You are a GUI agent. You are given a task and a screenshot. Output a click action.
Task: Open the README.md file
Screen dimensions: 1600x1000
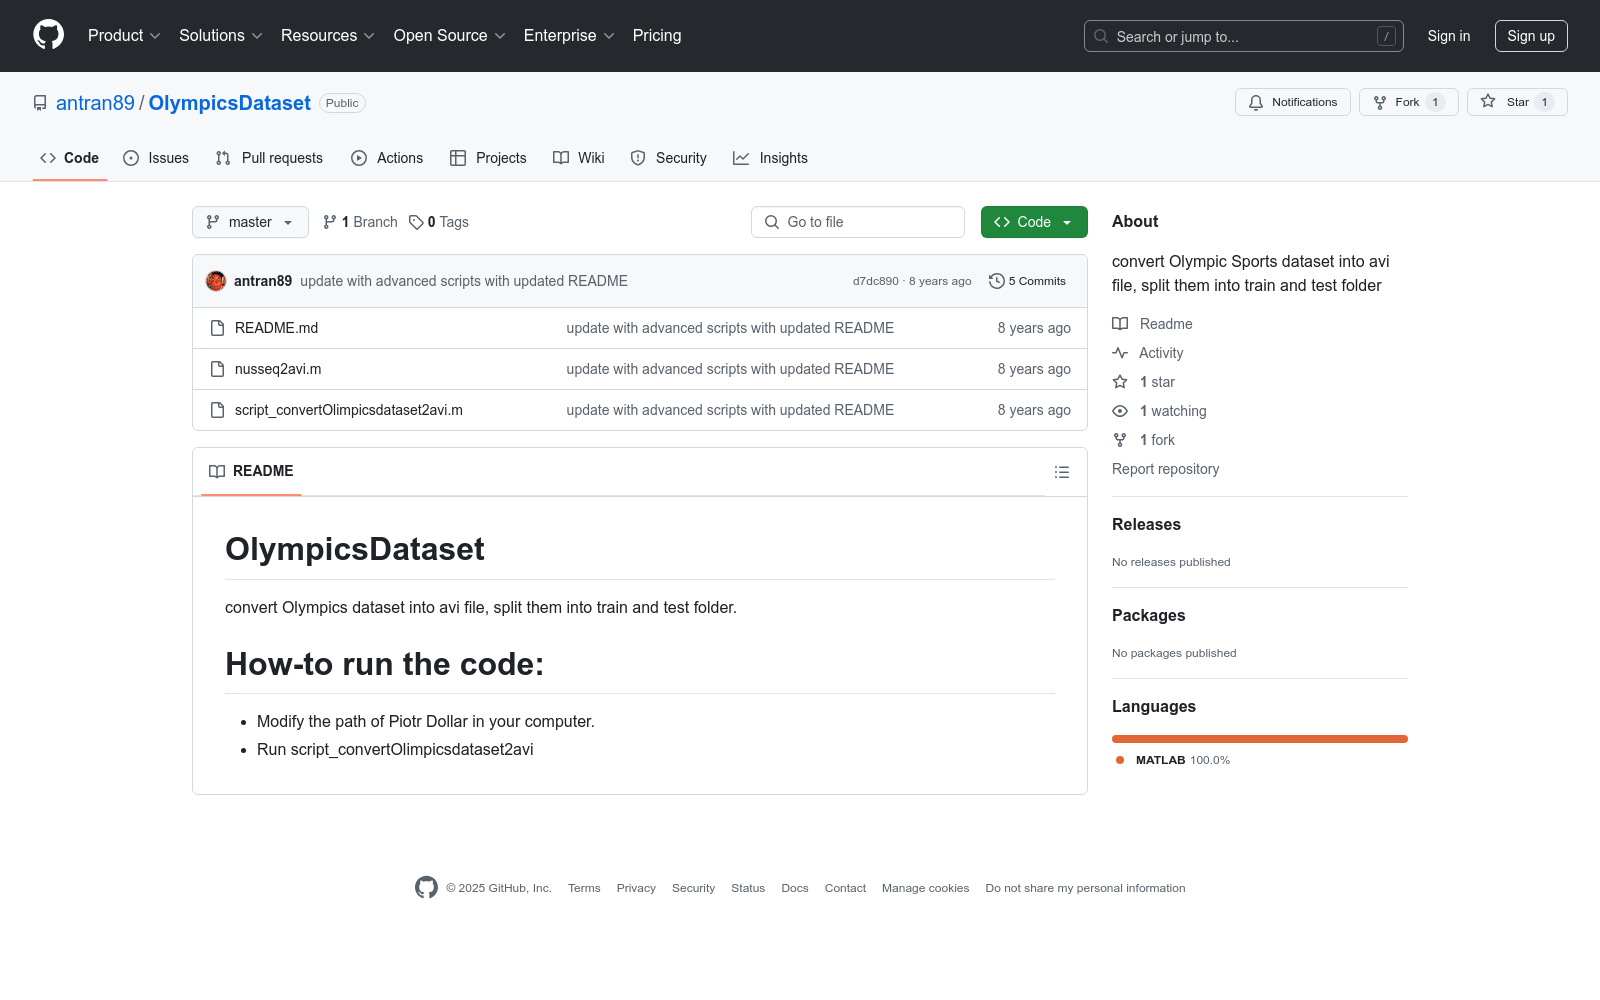pyautogui.click(x=276, y=328)
